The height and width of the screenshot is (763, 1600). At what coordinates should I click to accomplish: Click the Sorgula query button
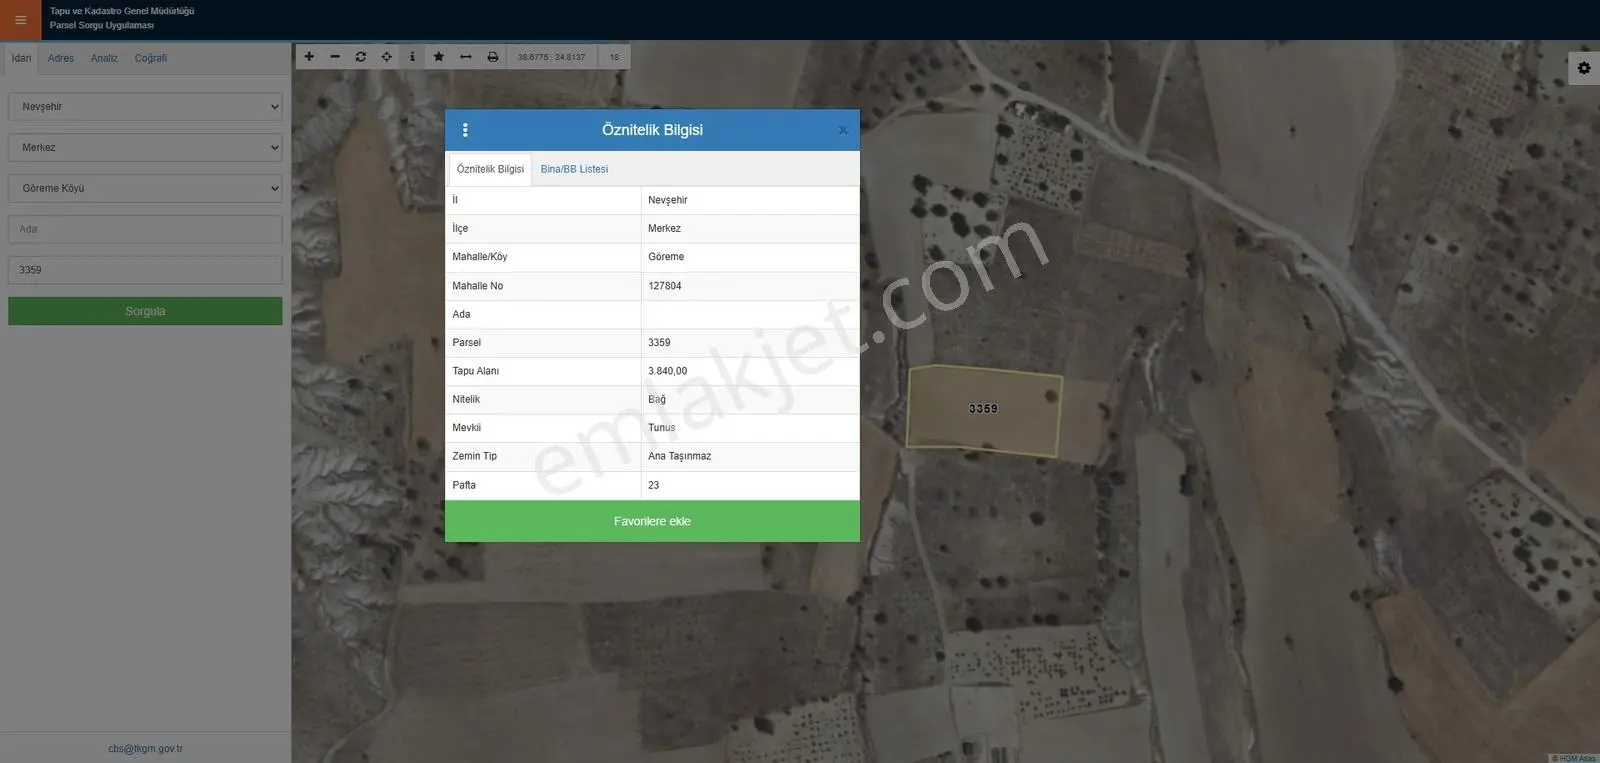pyautogui.click(x=145, y=311)
